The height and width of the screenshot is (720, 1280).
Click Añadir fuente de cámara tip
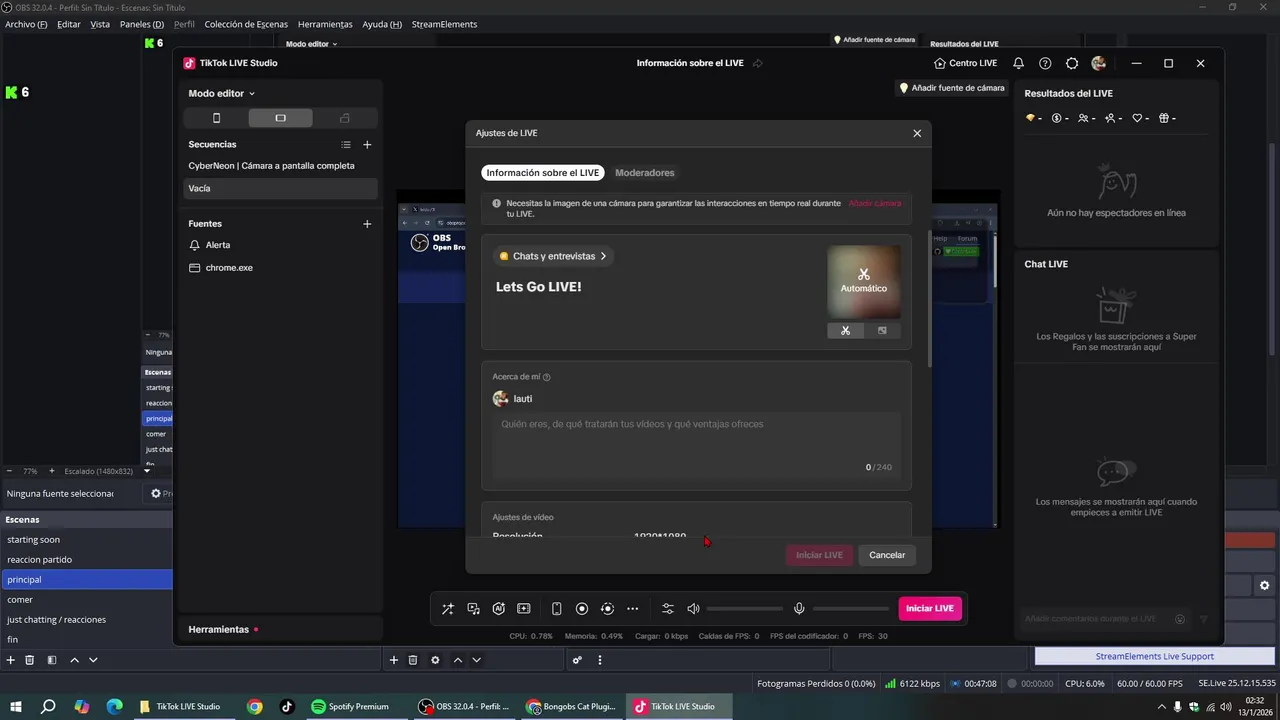(x=952, y=88)
